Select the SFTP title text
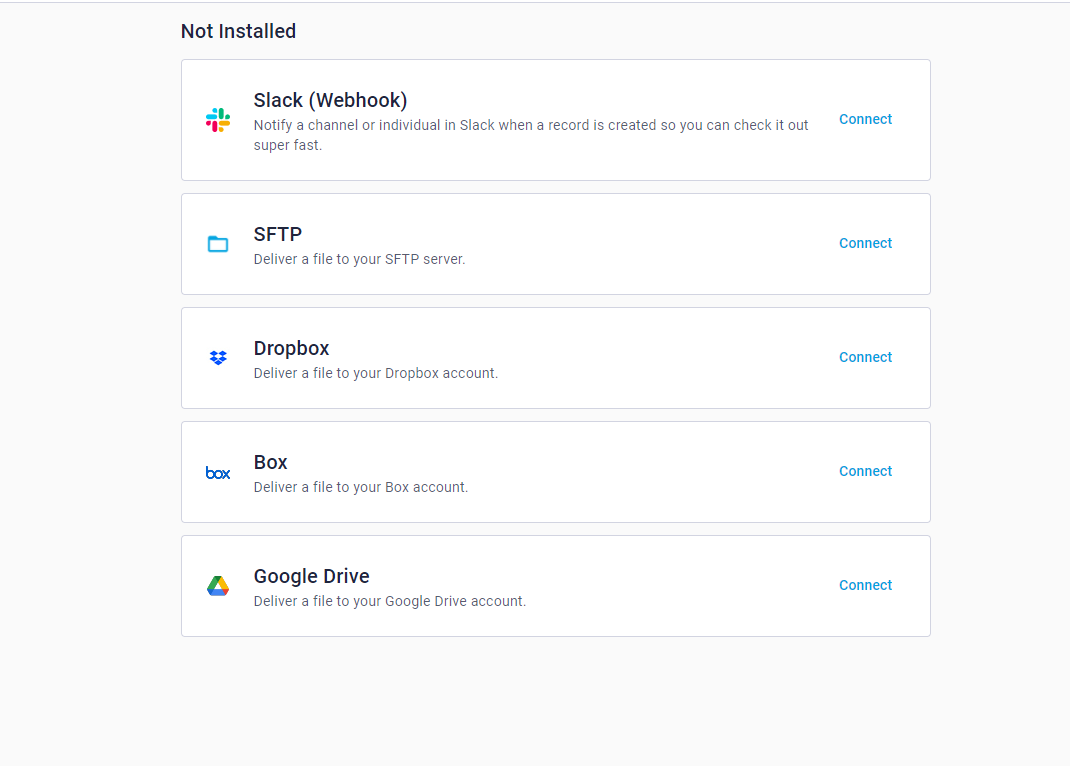The width and height of the screenshot is (1070, 766). tap(277, 234)
